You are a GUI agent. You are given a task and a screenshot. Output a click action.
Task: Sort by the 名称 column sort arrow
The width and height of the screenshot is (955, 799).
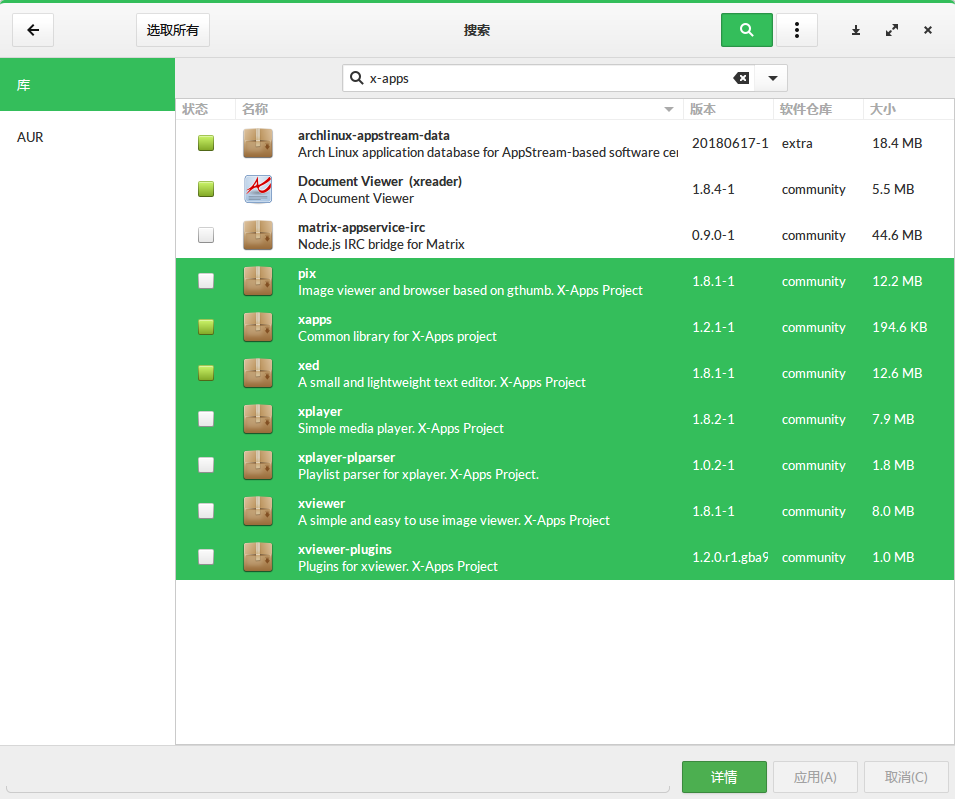pyautogui.click(x=669, y=110)
